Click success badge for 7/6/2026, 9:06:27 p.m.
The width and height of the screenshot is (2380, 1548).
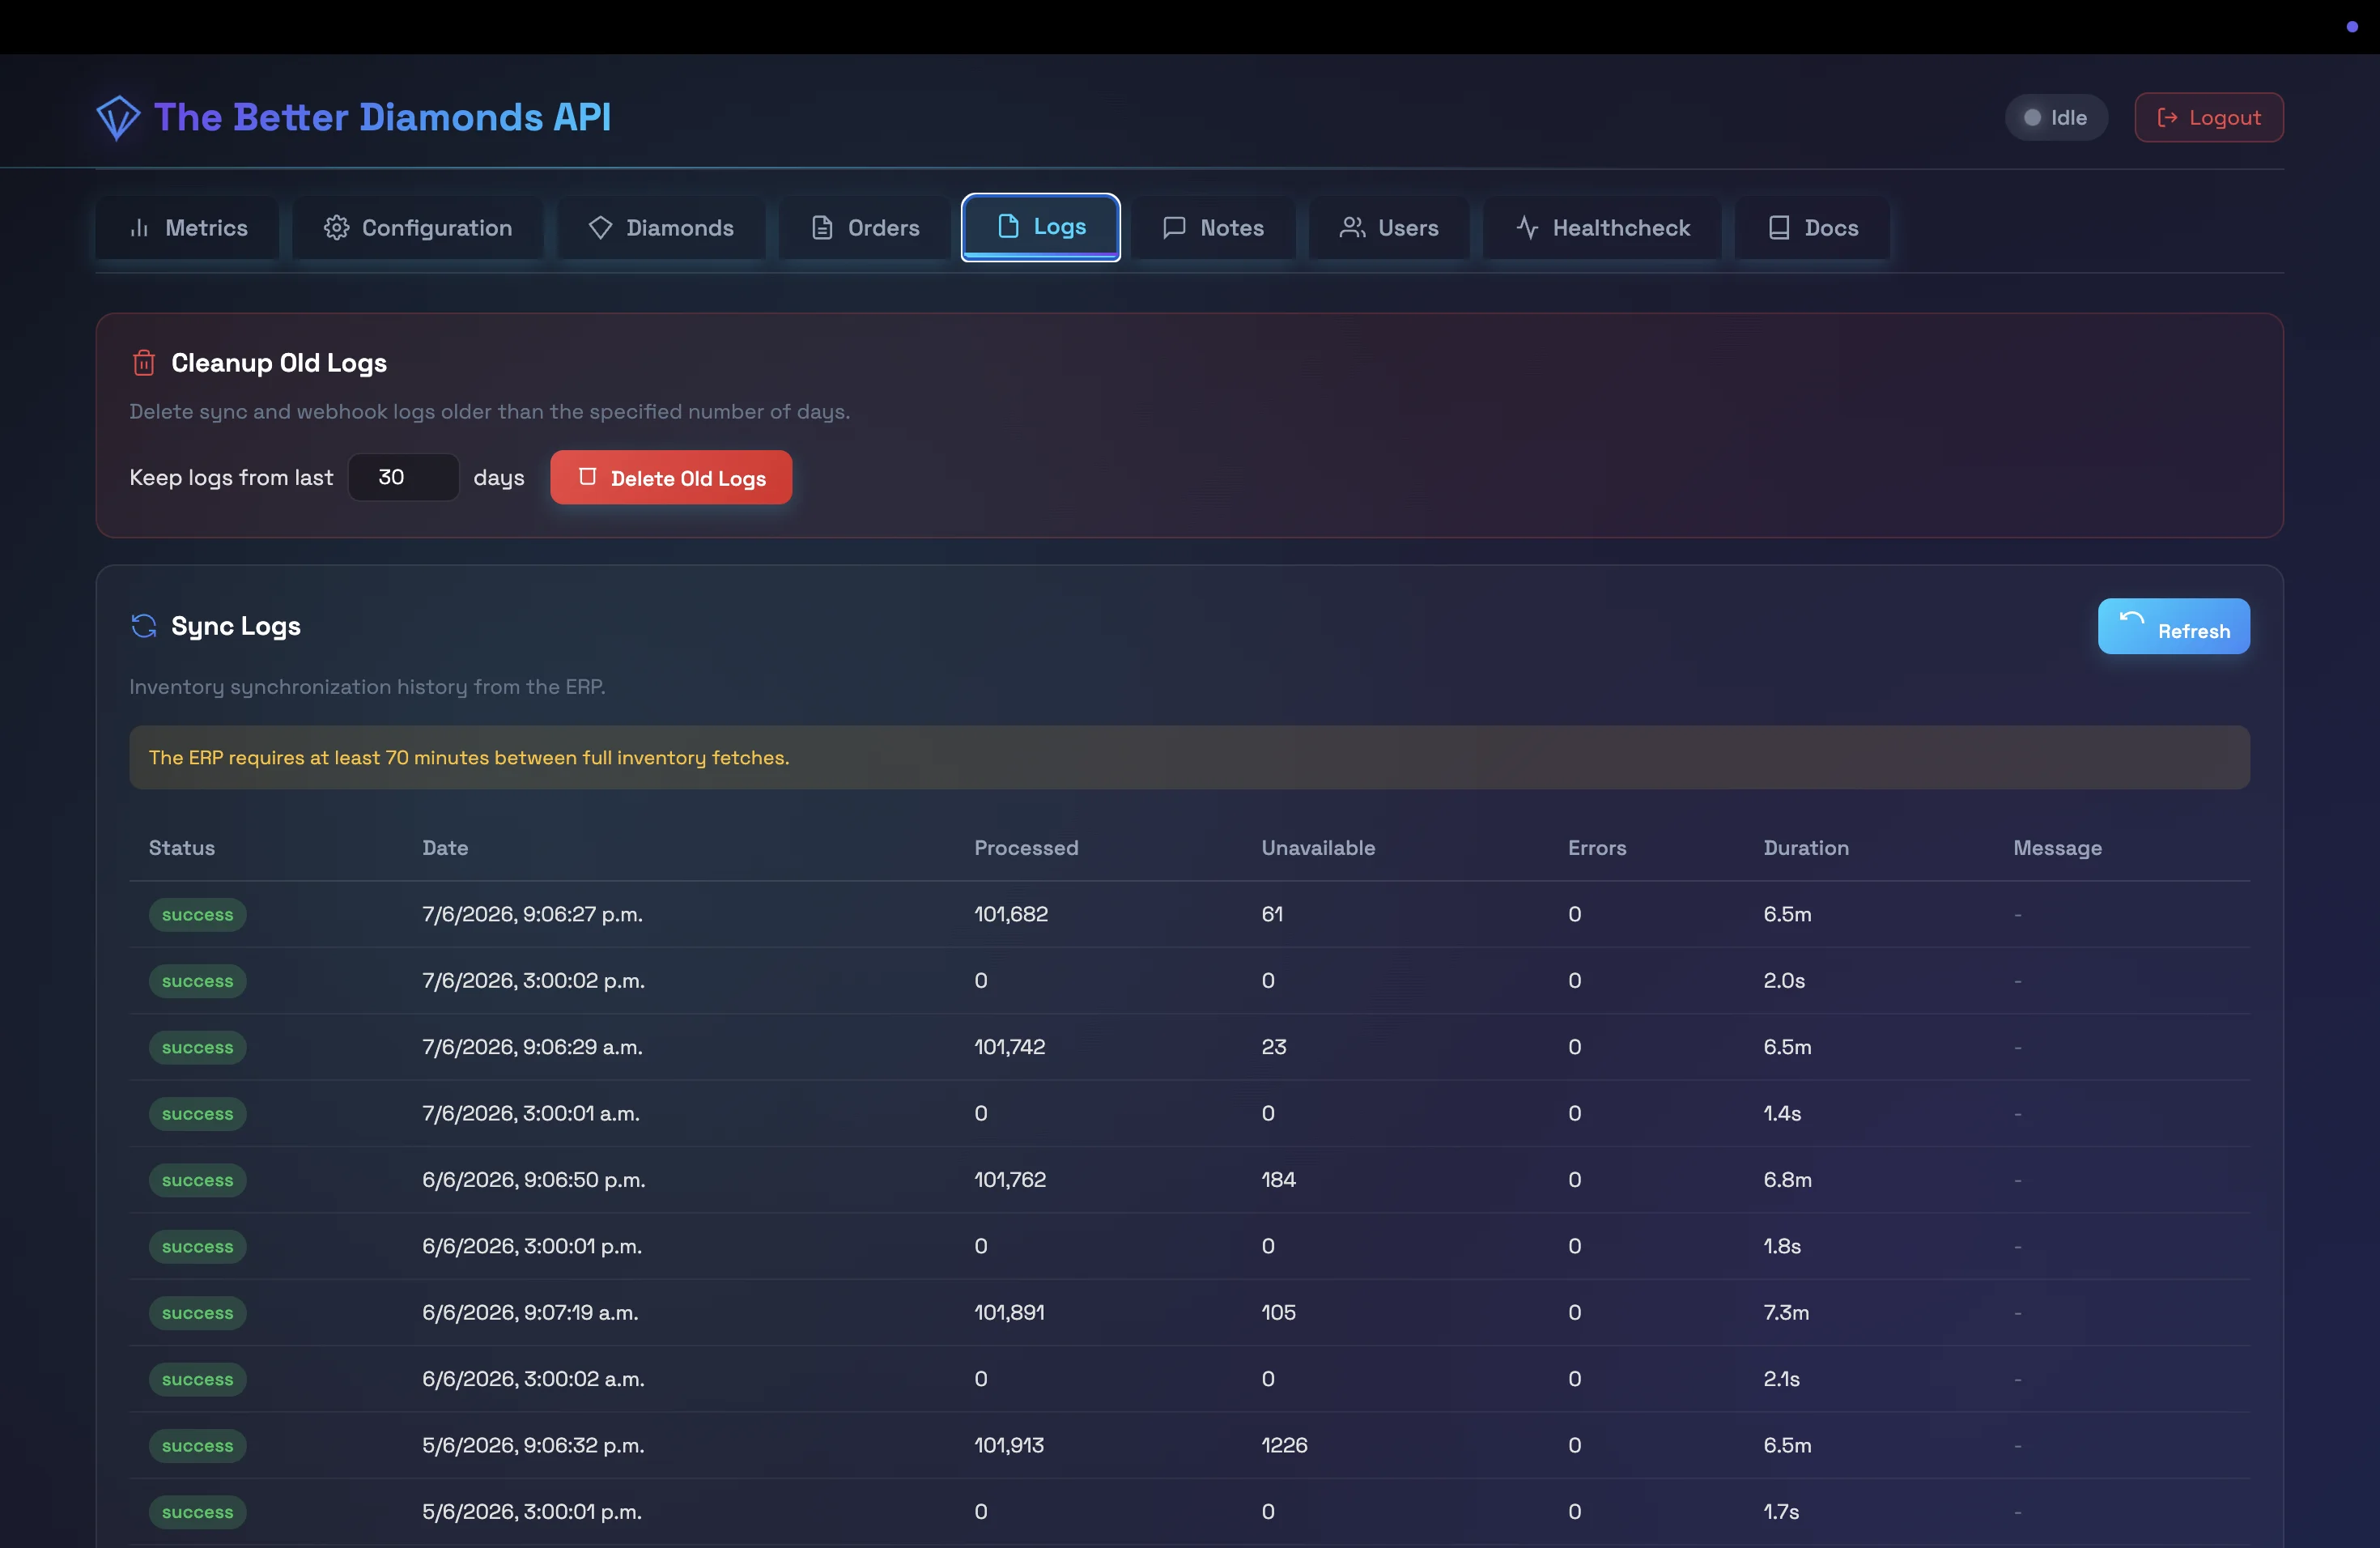[x=197, y=914]
